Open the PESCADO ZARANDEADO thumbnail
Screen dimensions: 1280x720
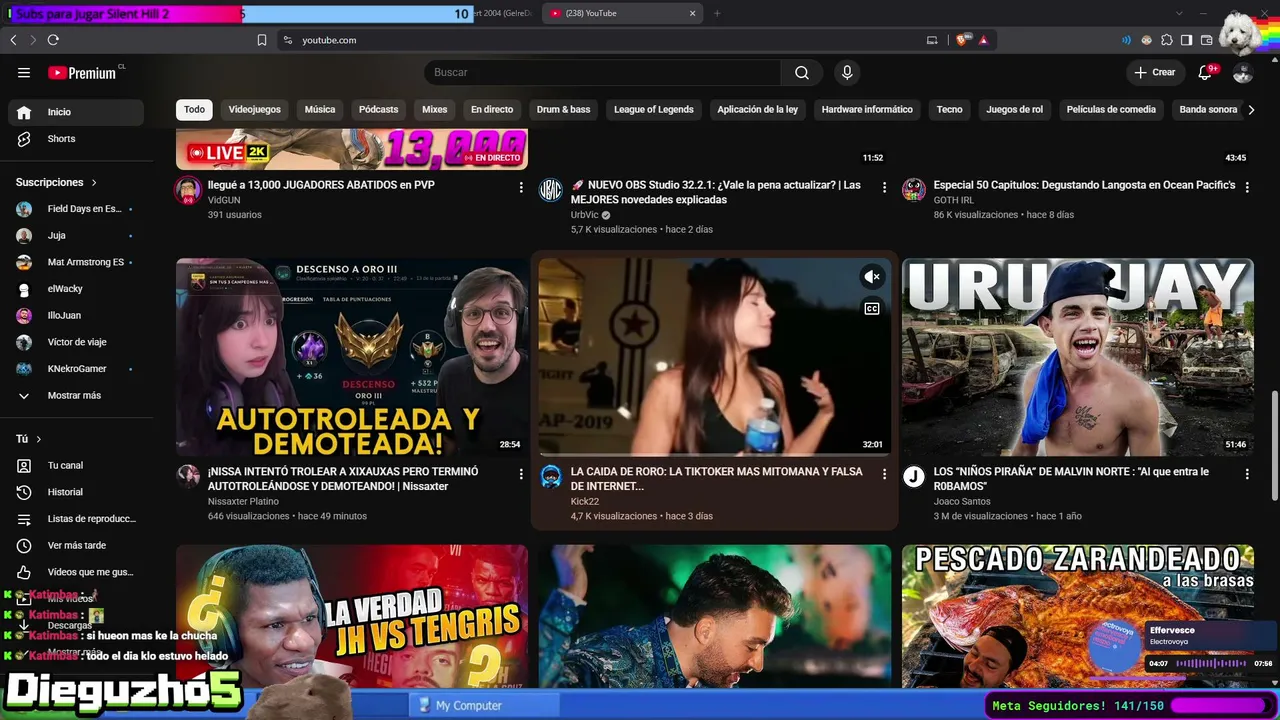[x=1078, y=616]
